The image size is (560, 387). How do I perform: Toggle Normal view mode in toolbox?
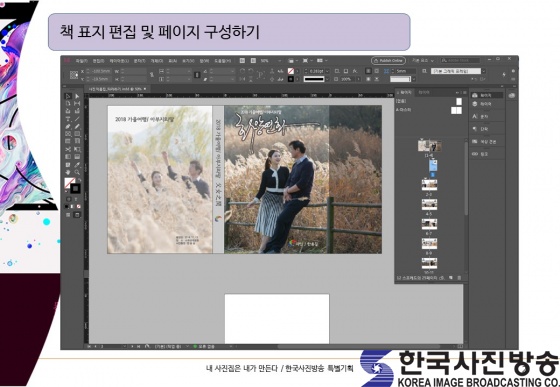coord(68,215)
